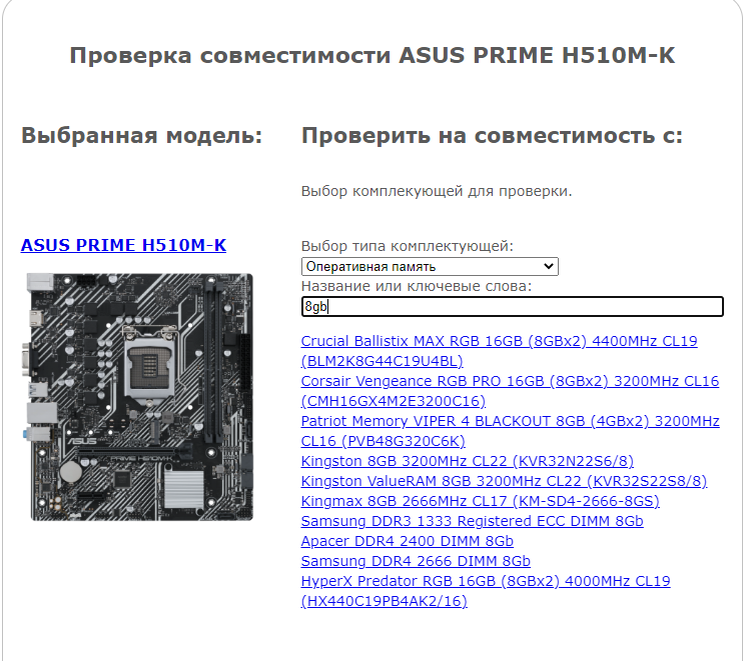This screenshot has height=661, width=743.
Task: Click the Проверить на совместимость с heading
Action: pyautogui.click(x=492, y=136)
